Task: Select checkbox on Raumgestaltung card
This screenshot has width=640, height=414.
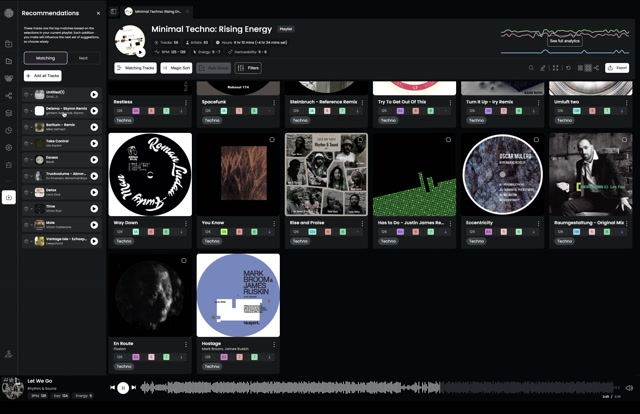Action: (x=624, y=140)
